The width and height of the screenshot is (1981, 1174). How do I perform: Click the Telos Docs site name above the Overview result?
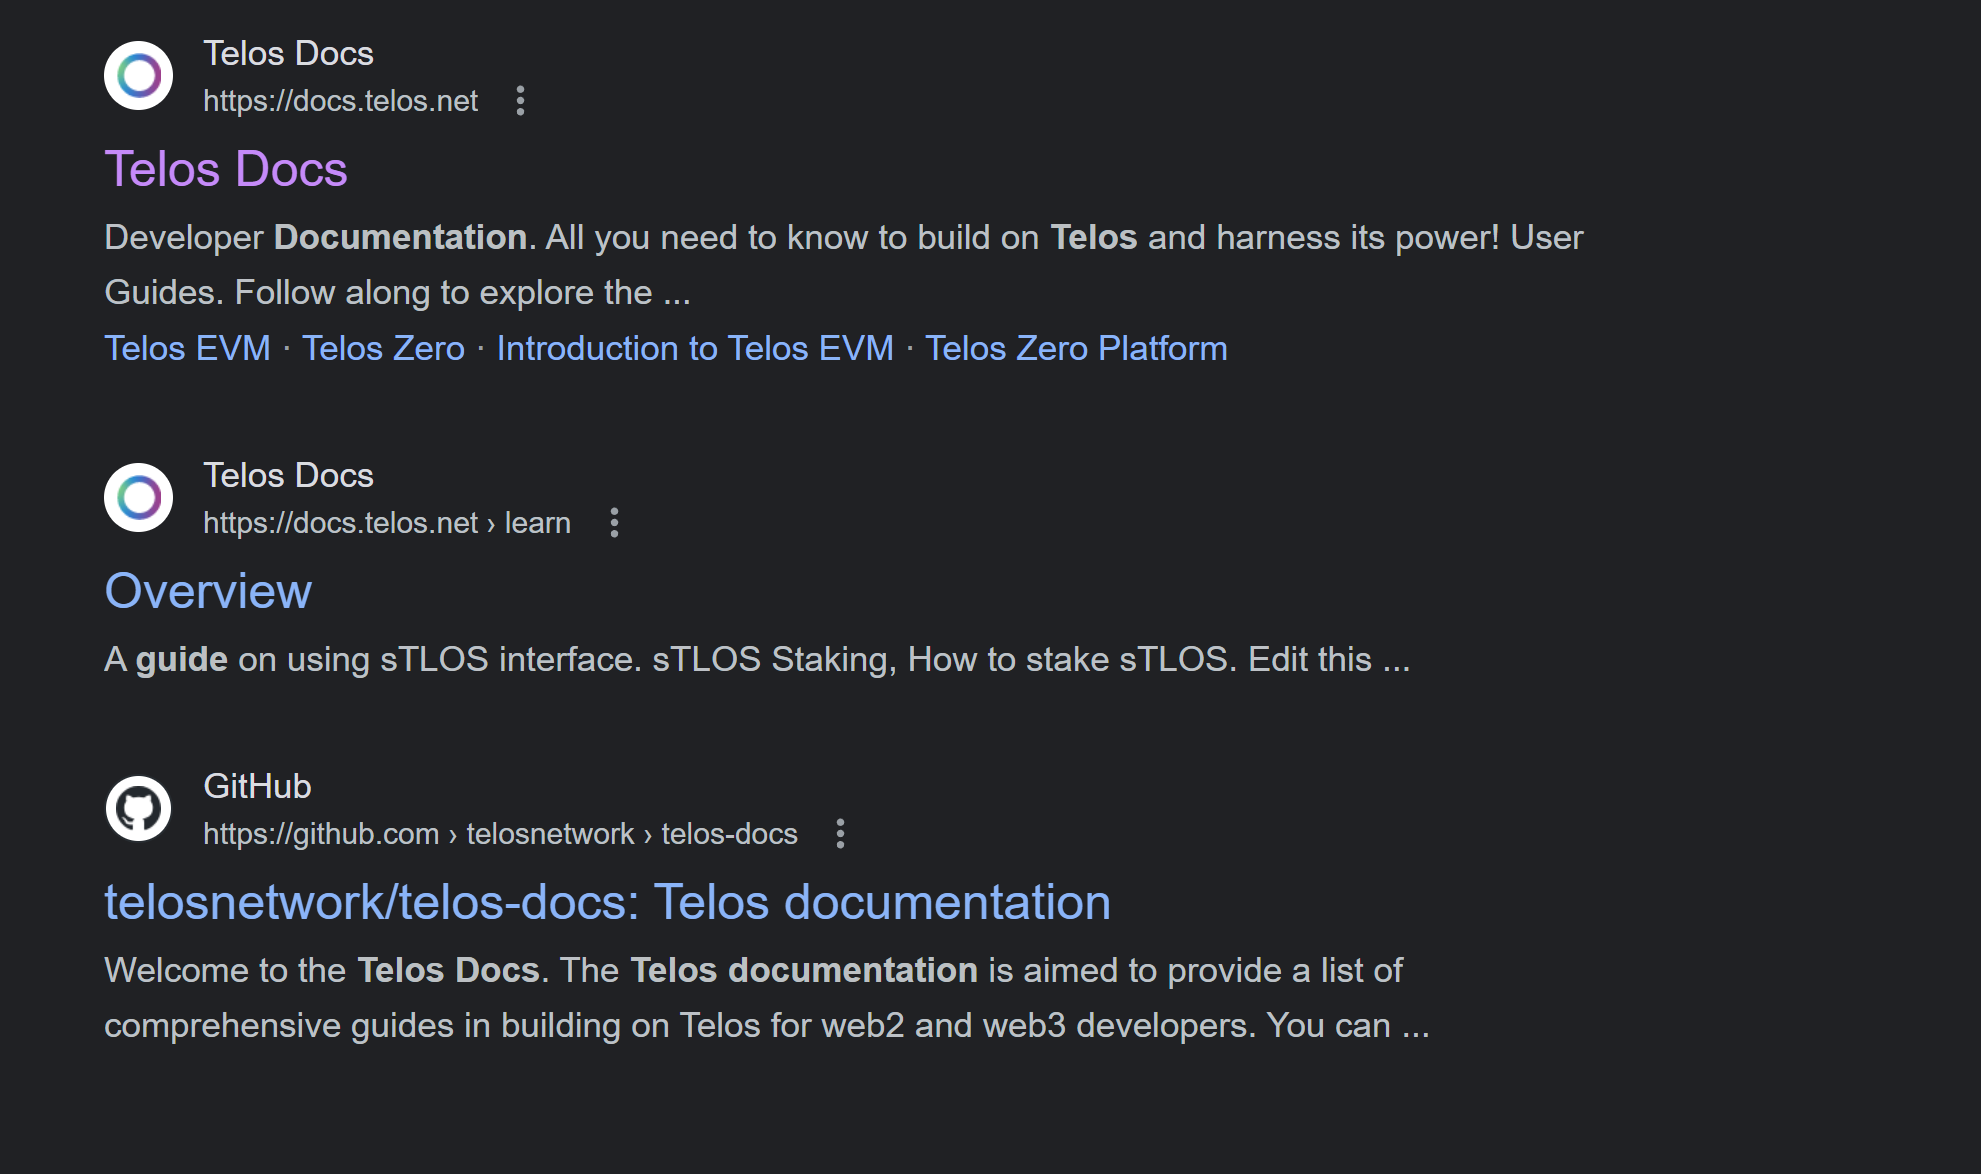(288, 475)
